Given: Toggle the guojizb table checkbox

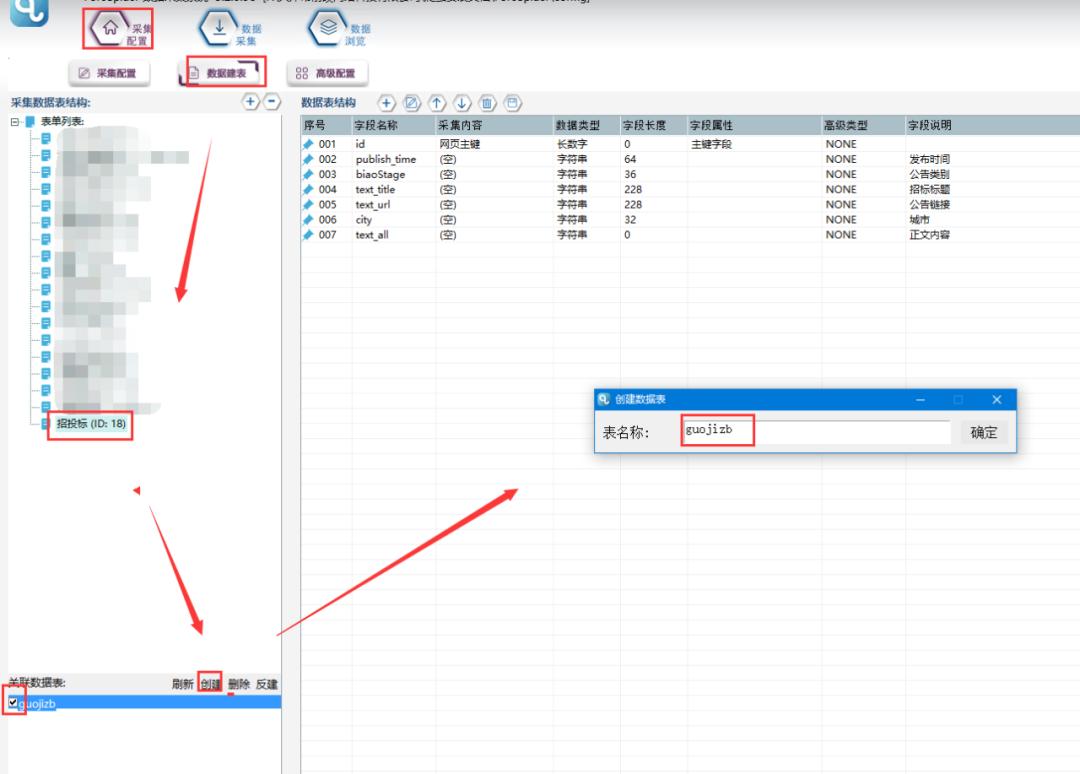Looking at the screenshot, I should click(x=13, y=703).
